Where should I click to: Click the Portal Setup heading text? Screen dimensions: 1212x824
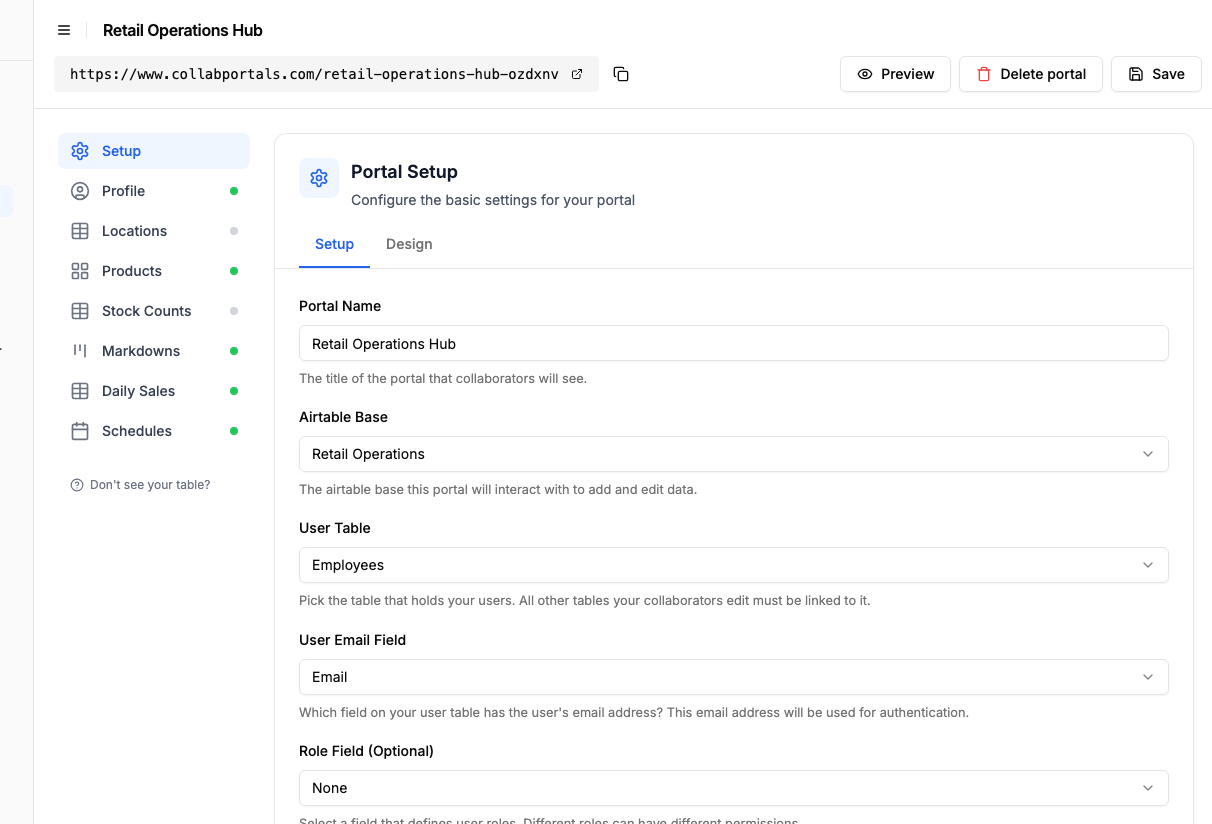pos(404,172)
